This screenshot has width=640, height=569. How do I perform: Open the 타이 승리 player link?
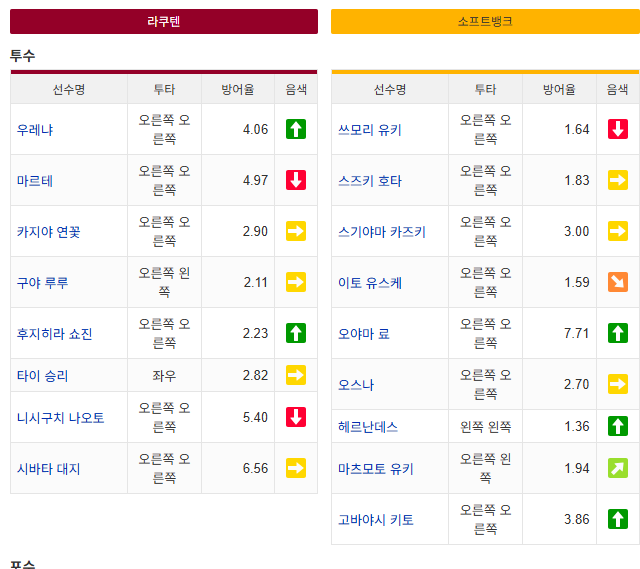coord(42,376)
